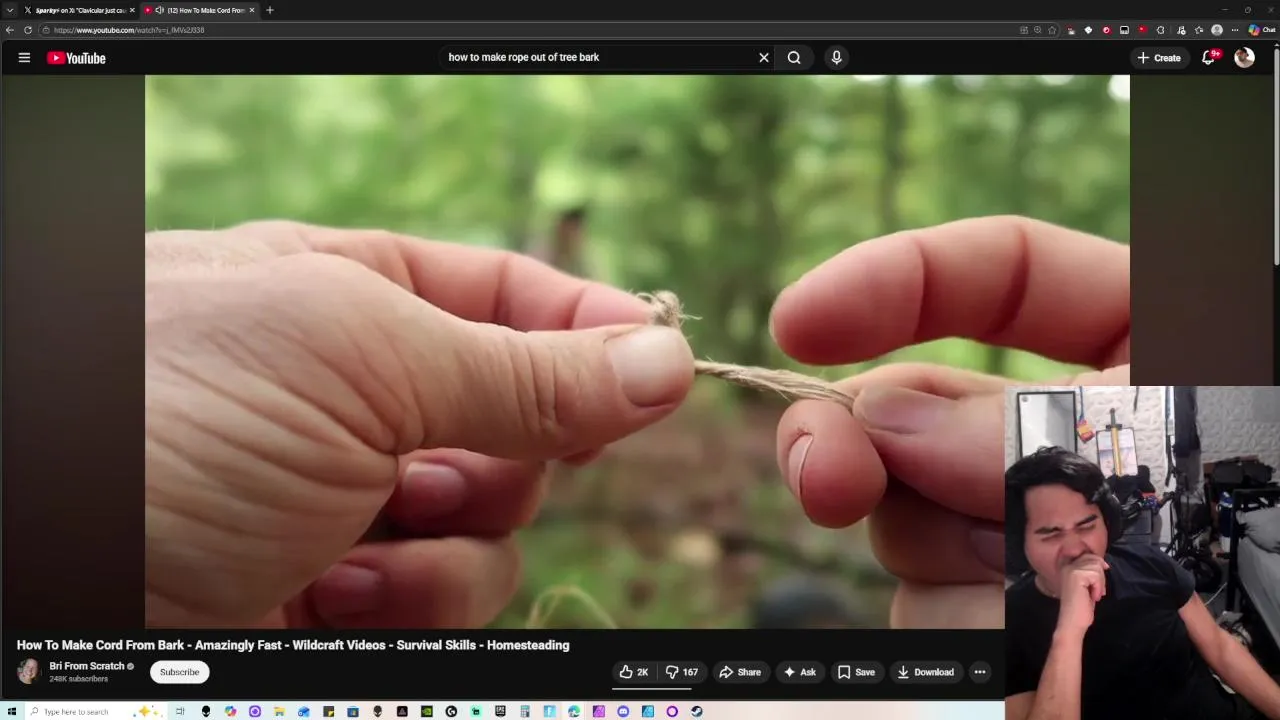Open the Ask AI button
Screen dimensions: 1280x720
point(799,672)
